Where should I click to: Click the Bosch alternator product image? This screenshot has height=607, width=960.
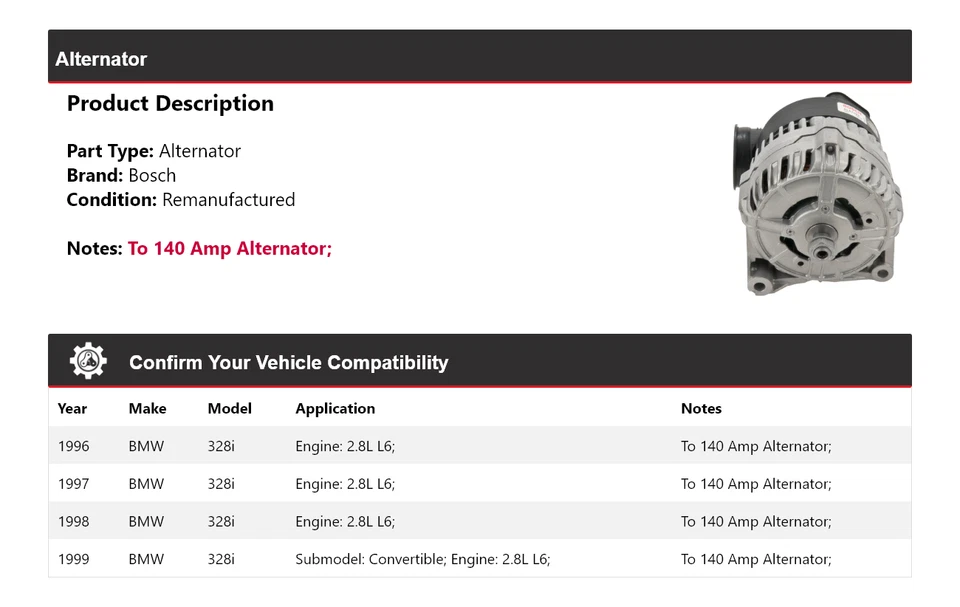[x=819, y=193]
